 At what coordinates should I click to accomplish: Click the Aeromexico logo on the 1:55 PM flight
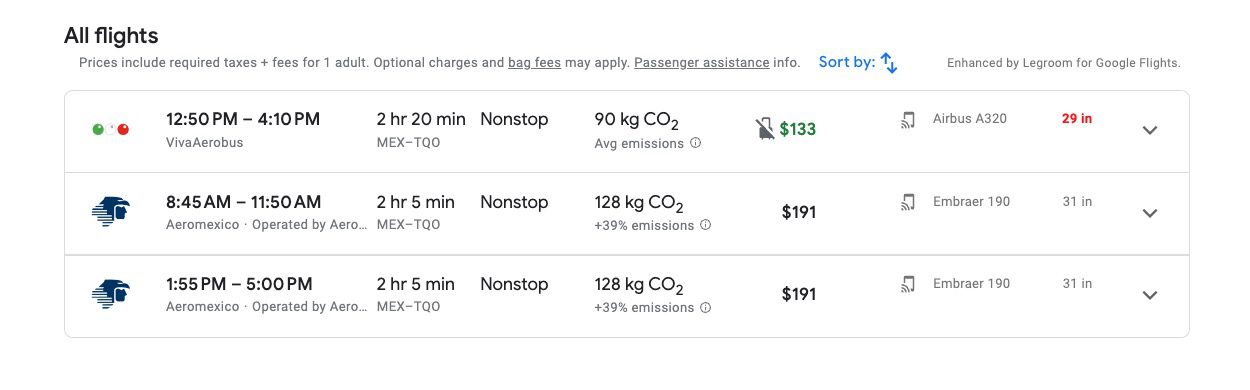coord(111,294)
